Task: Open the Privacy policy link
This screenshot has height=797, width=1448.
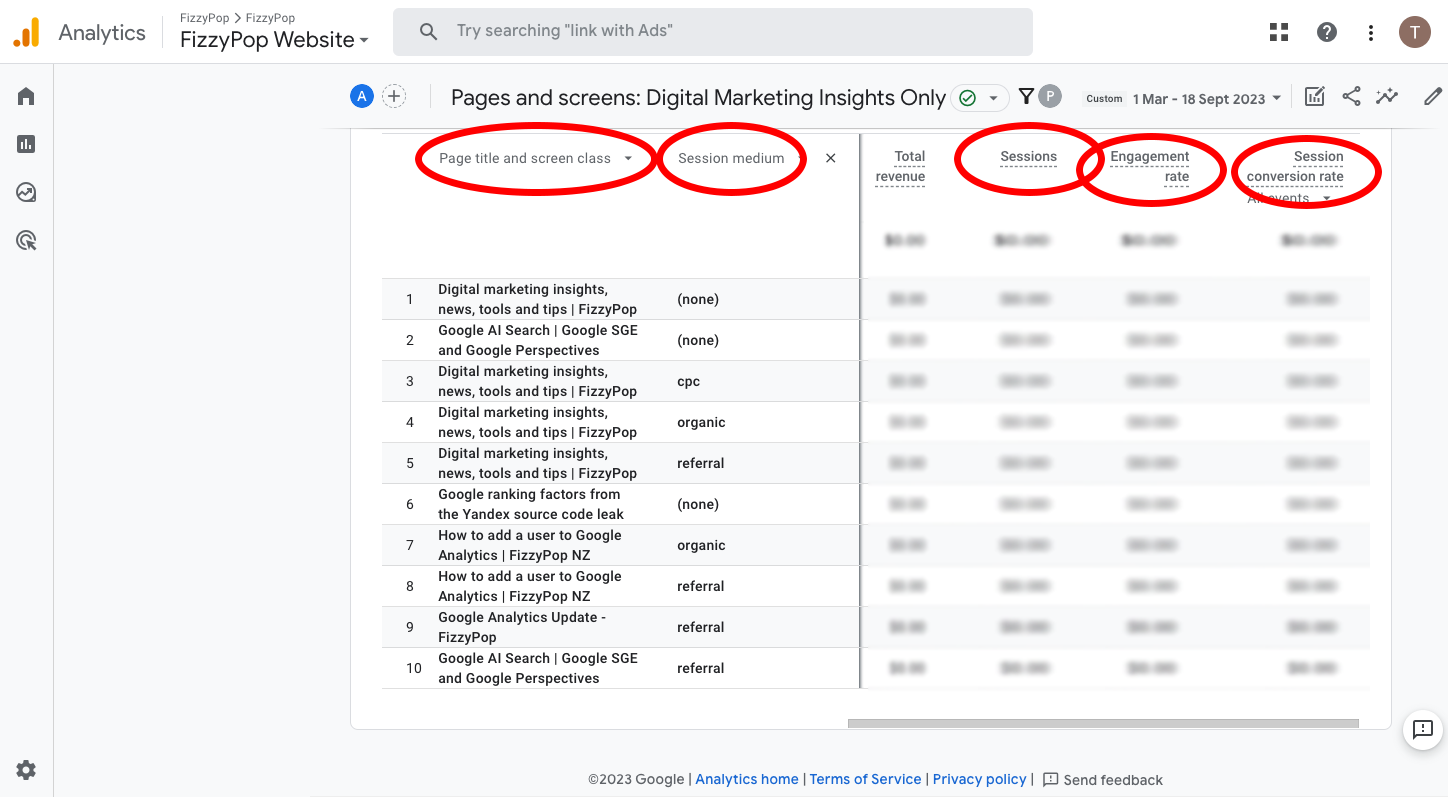Action: coord(979,779)
